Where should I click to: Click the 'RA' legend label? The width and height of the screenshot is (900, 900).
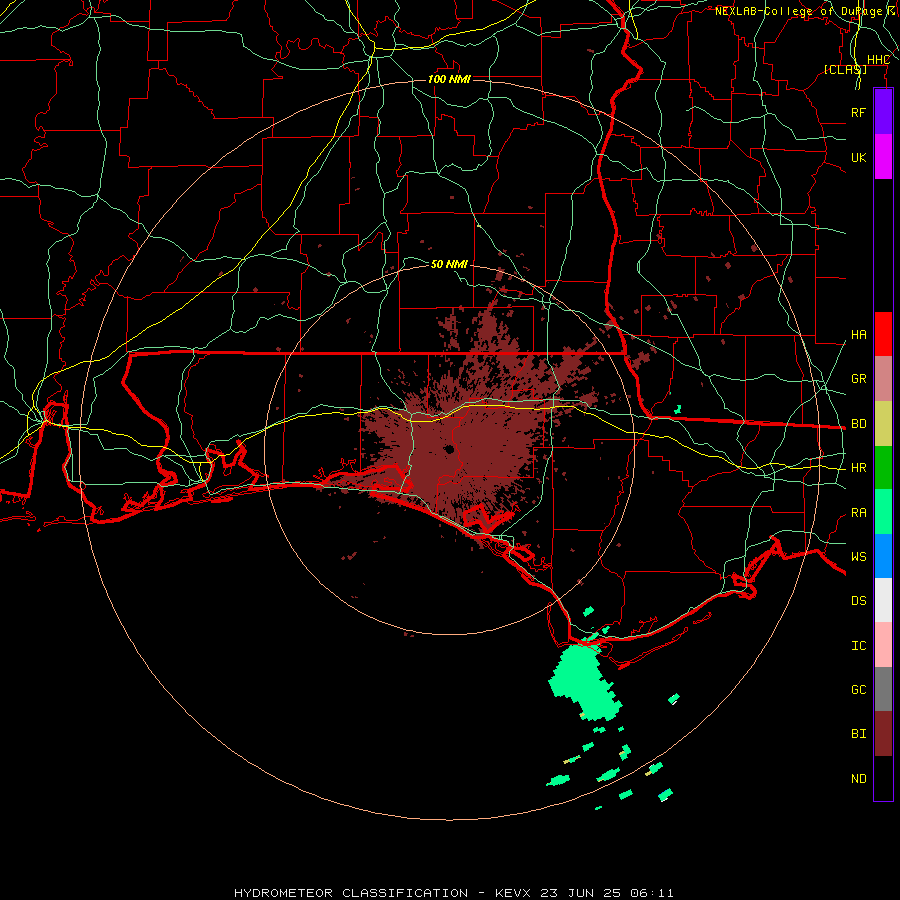[858, 513]
